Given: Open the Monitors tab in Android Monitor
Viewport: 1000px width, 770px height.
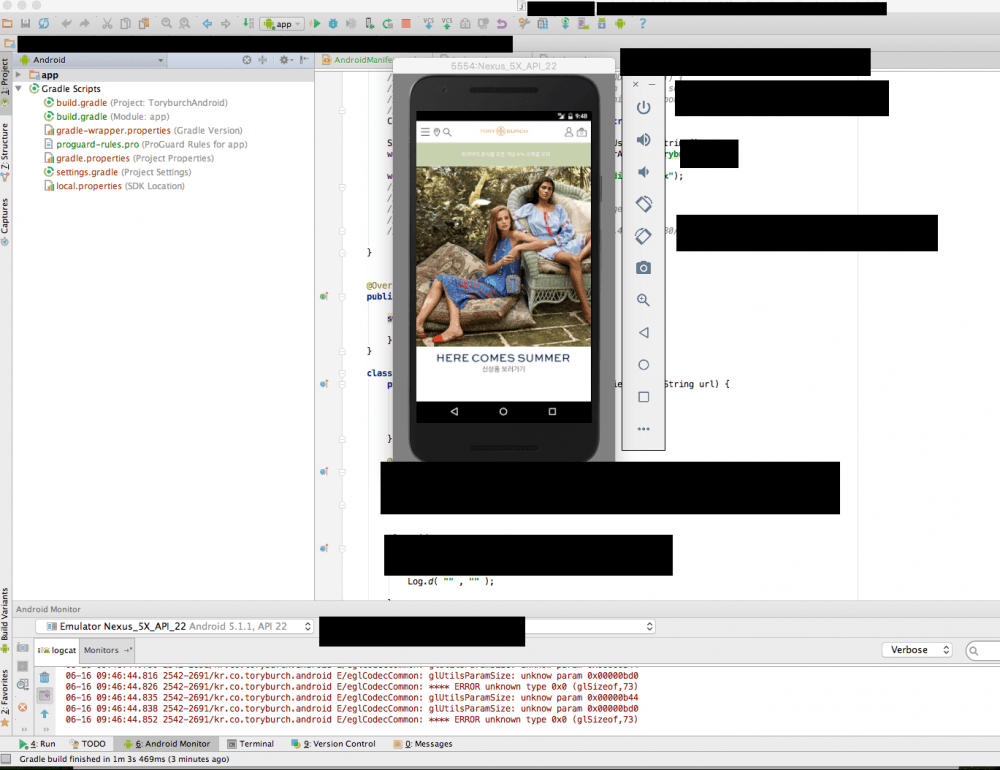Looking at the screenshot, I should pyautogui.click(x=107, y=650).
